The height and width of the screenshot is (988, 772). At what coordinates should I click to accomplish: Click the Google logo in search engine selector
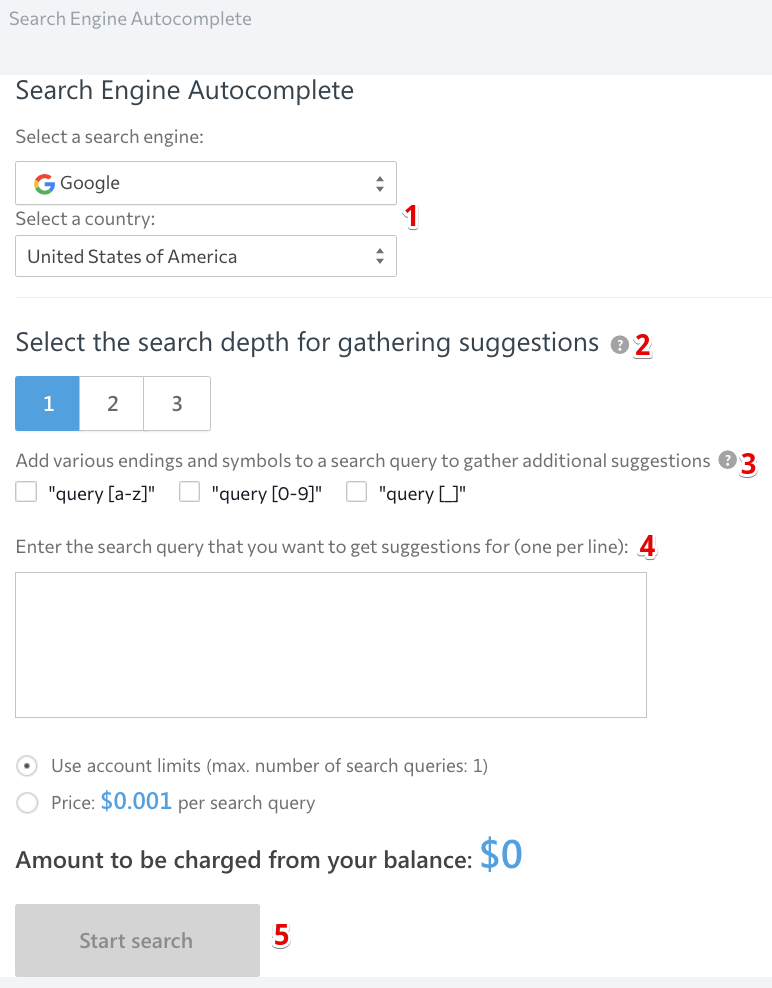point(44,183)
